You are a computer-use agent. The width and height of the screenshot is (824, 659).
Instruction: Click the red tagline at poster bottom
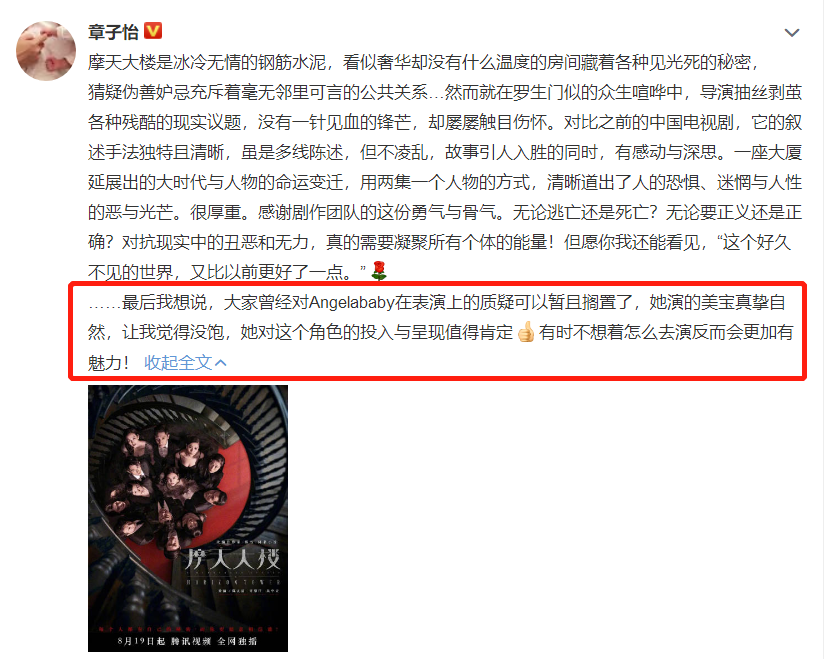tap(188, 629)
